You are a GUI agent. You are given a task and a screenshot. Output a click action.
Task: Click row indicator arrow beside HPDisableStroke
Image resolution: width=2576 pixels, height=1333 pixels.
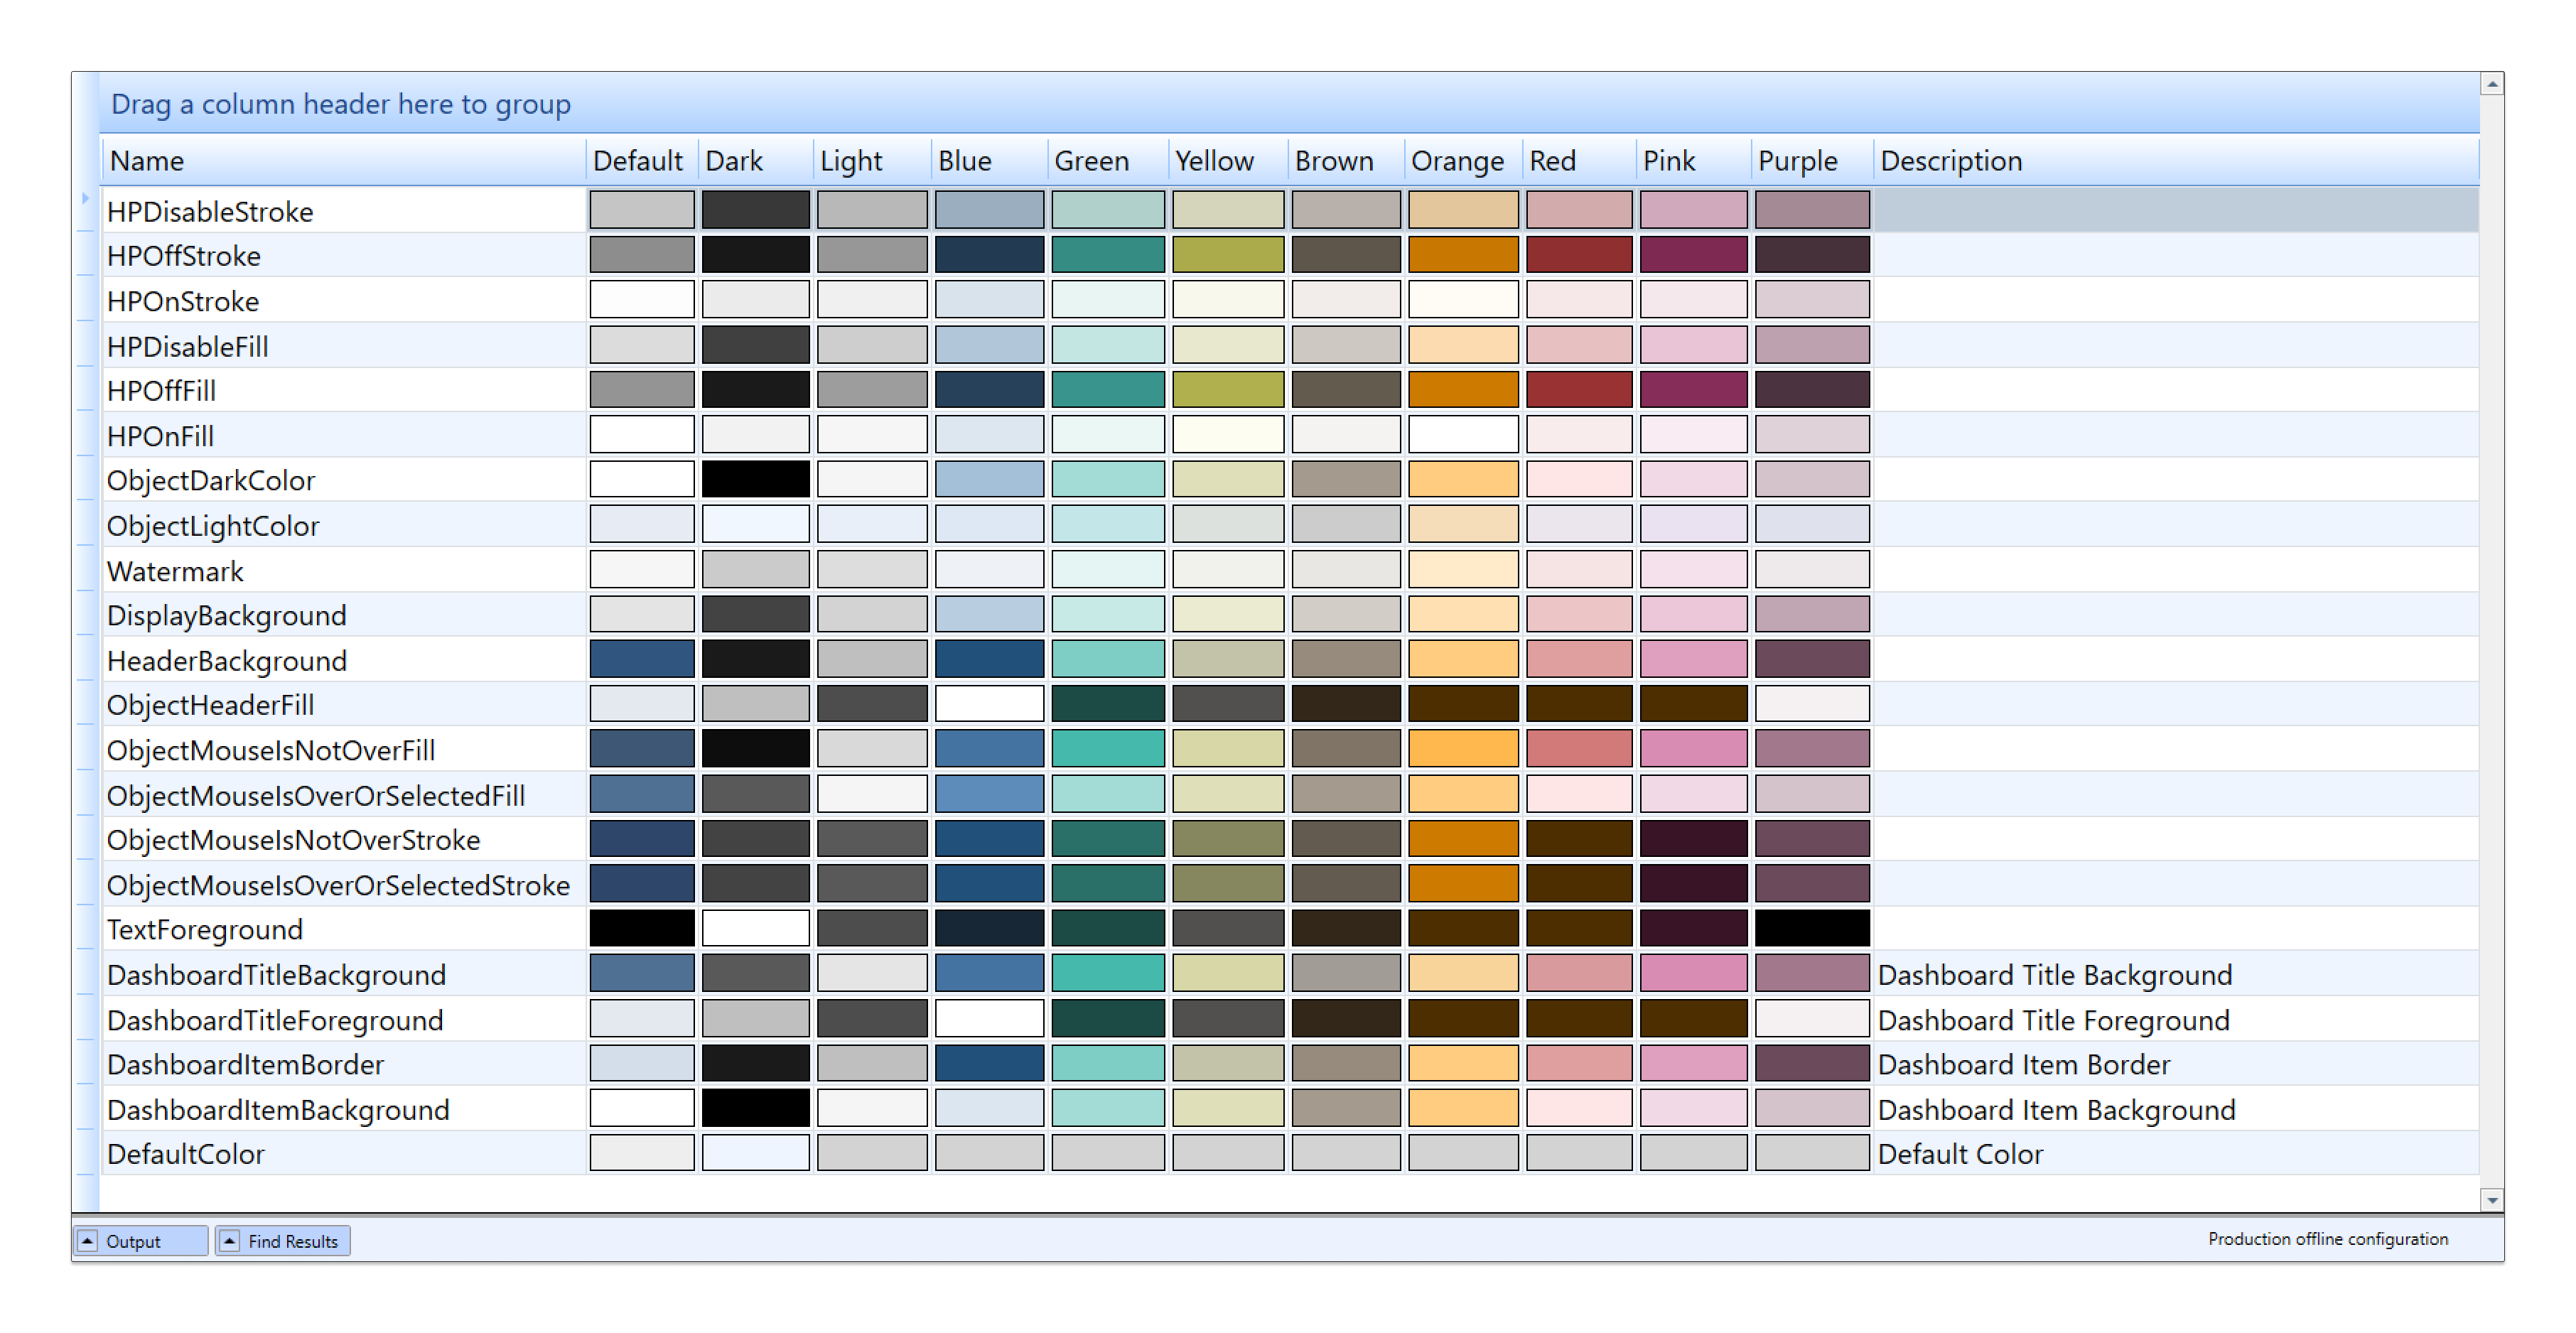click(86, 199)
